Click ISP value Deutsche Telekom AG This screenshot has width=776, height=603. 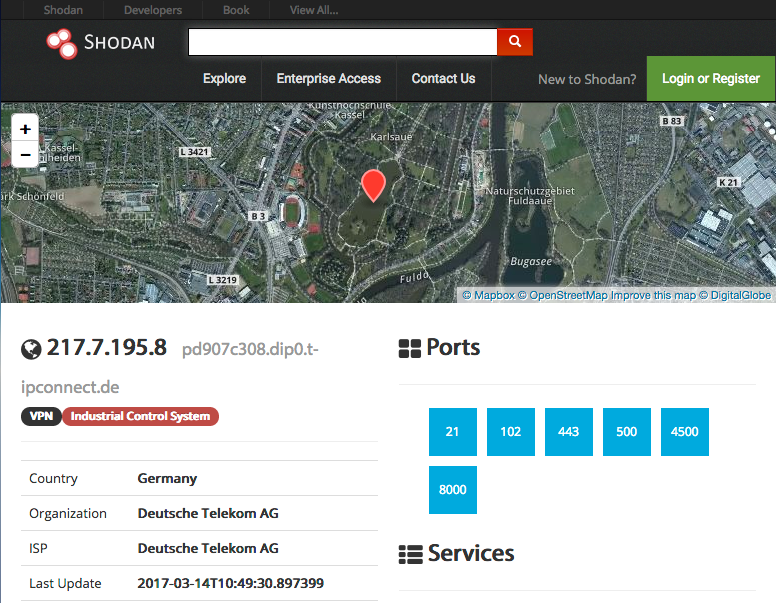point(208,549)
